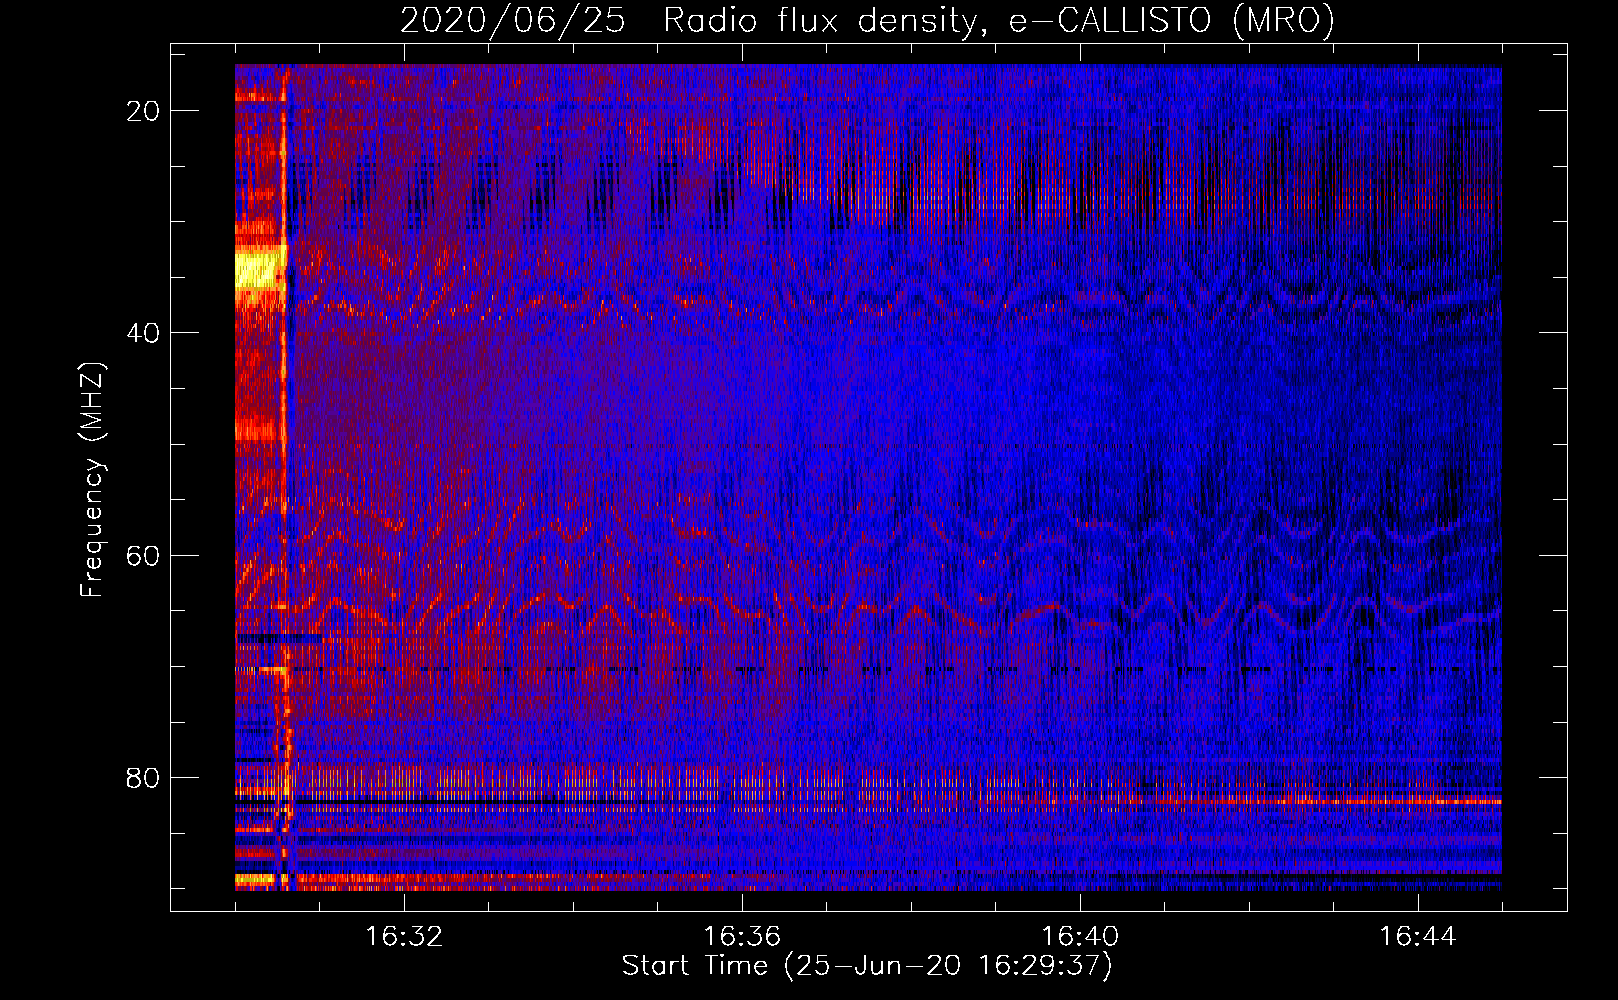1618x1000 pixels.
Task: Click the 'Start Time (25-Jun-20 16:29:37)' label
Action: pos(867,966)
